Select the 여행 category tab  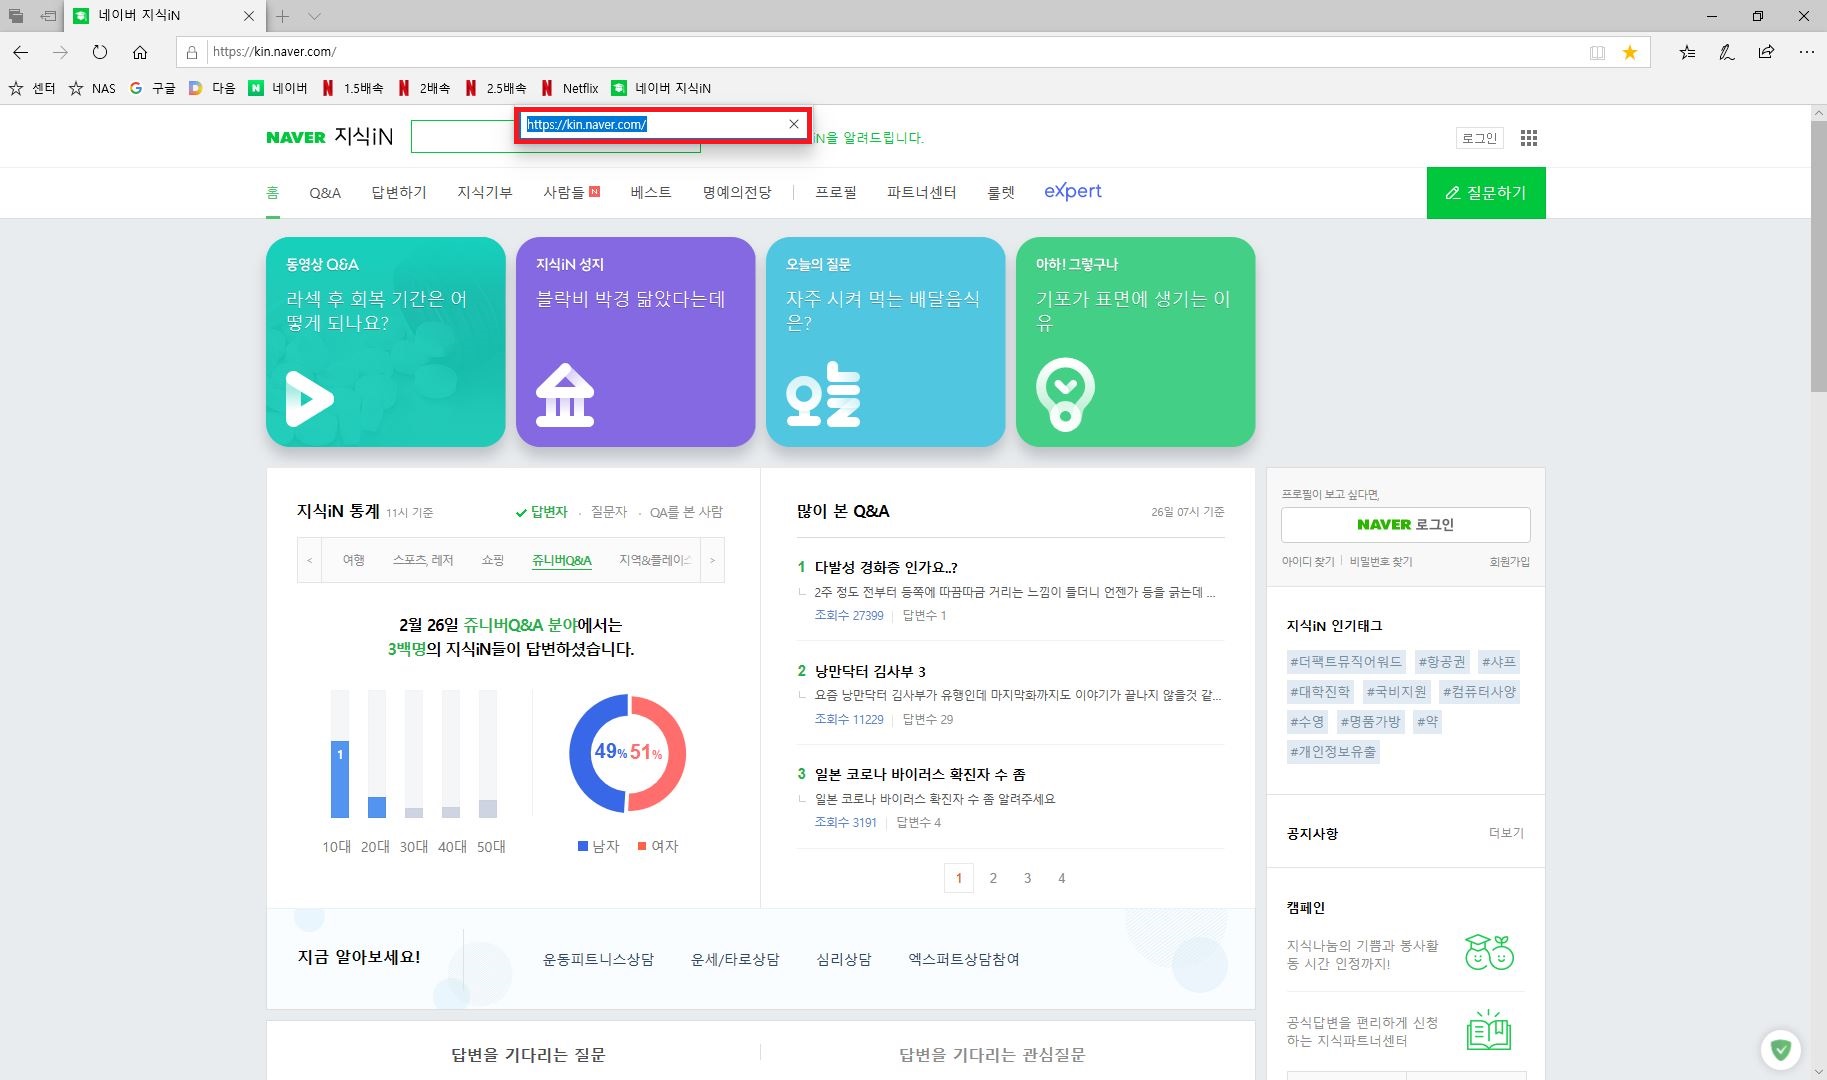[x=354, y=560]
